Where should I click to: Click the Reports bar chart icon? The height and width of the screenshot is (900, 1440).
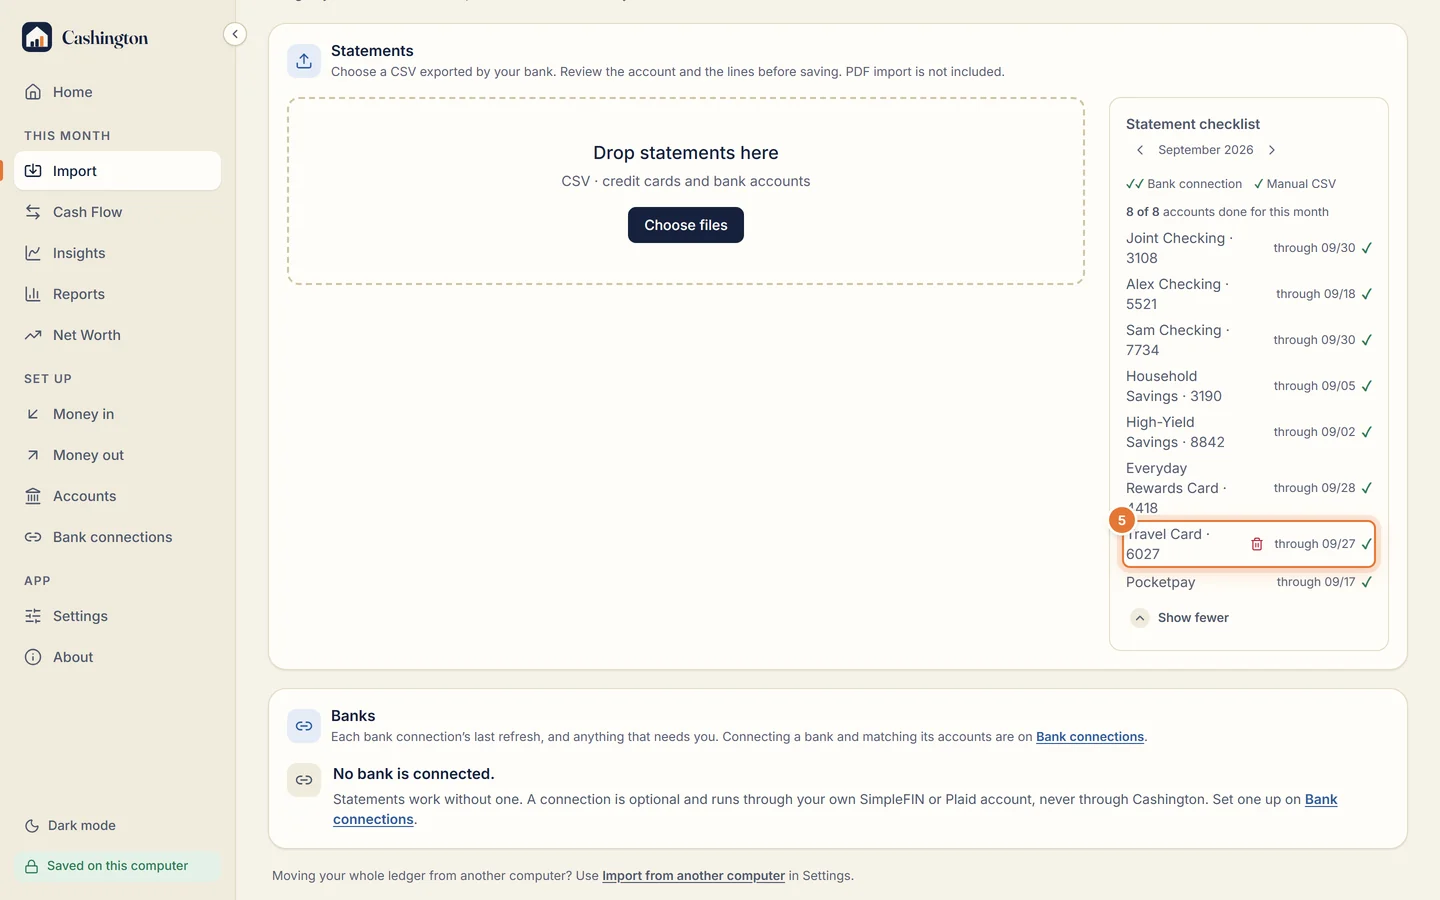33,294
